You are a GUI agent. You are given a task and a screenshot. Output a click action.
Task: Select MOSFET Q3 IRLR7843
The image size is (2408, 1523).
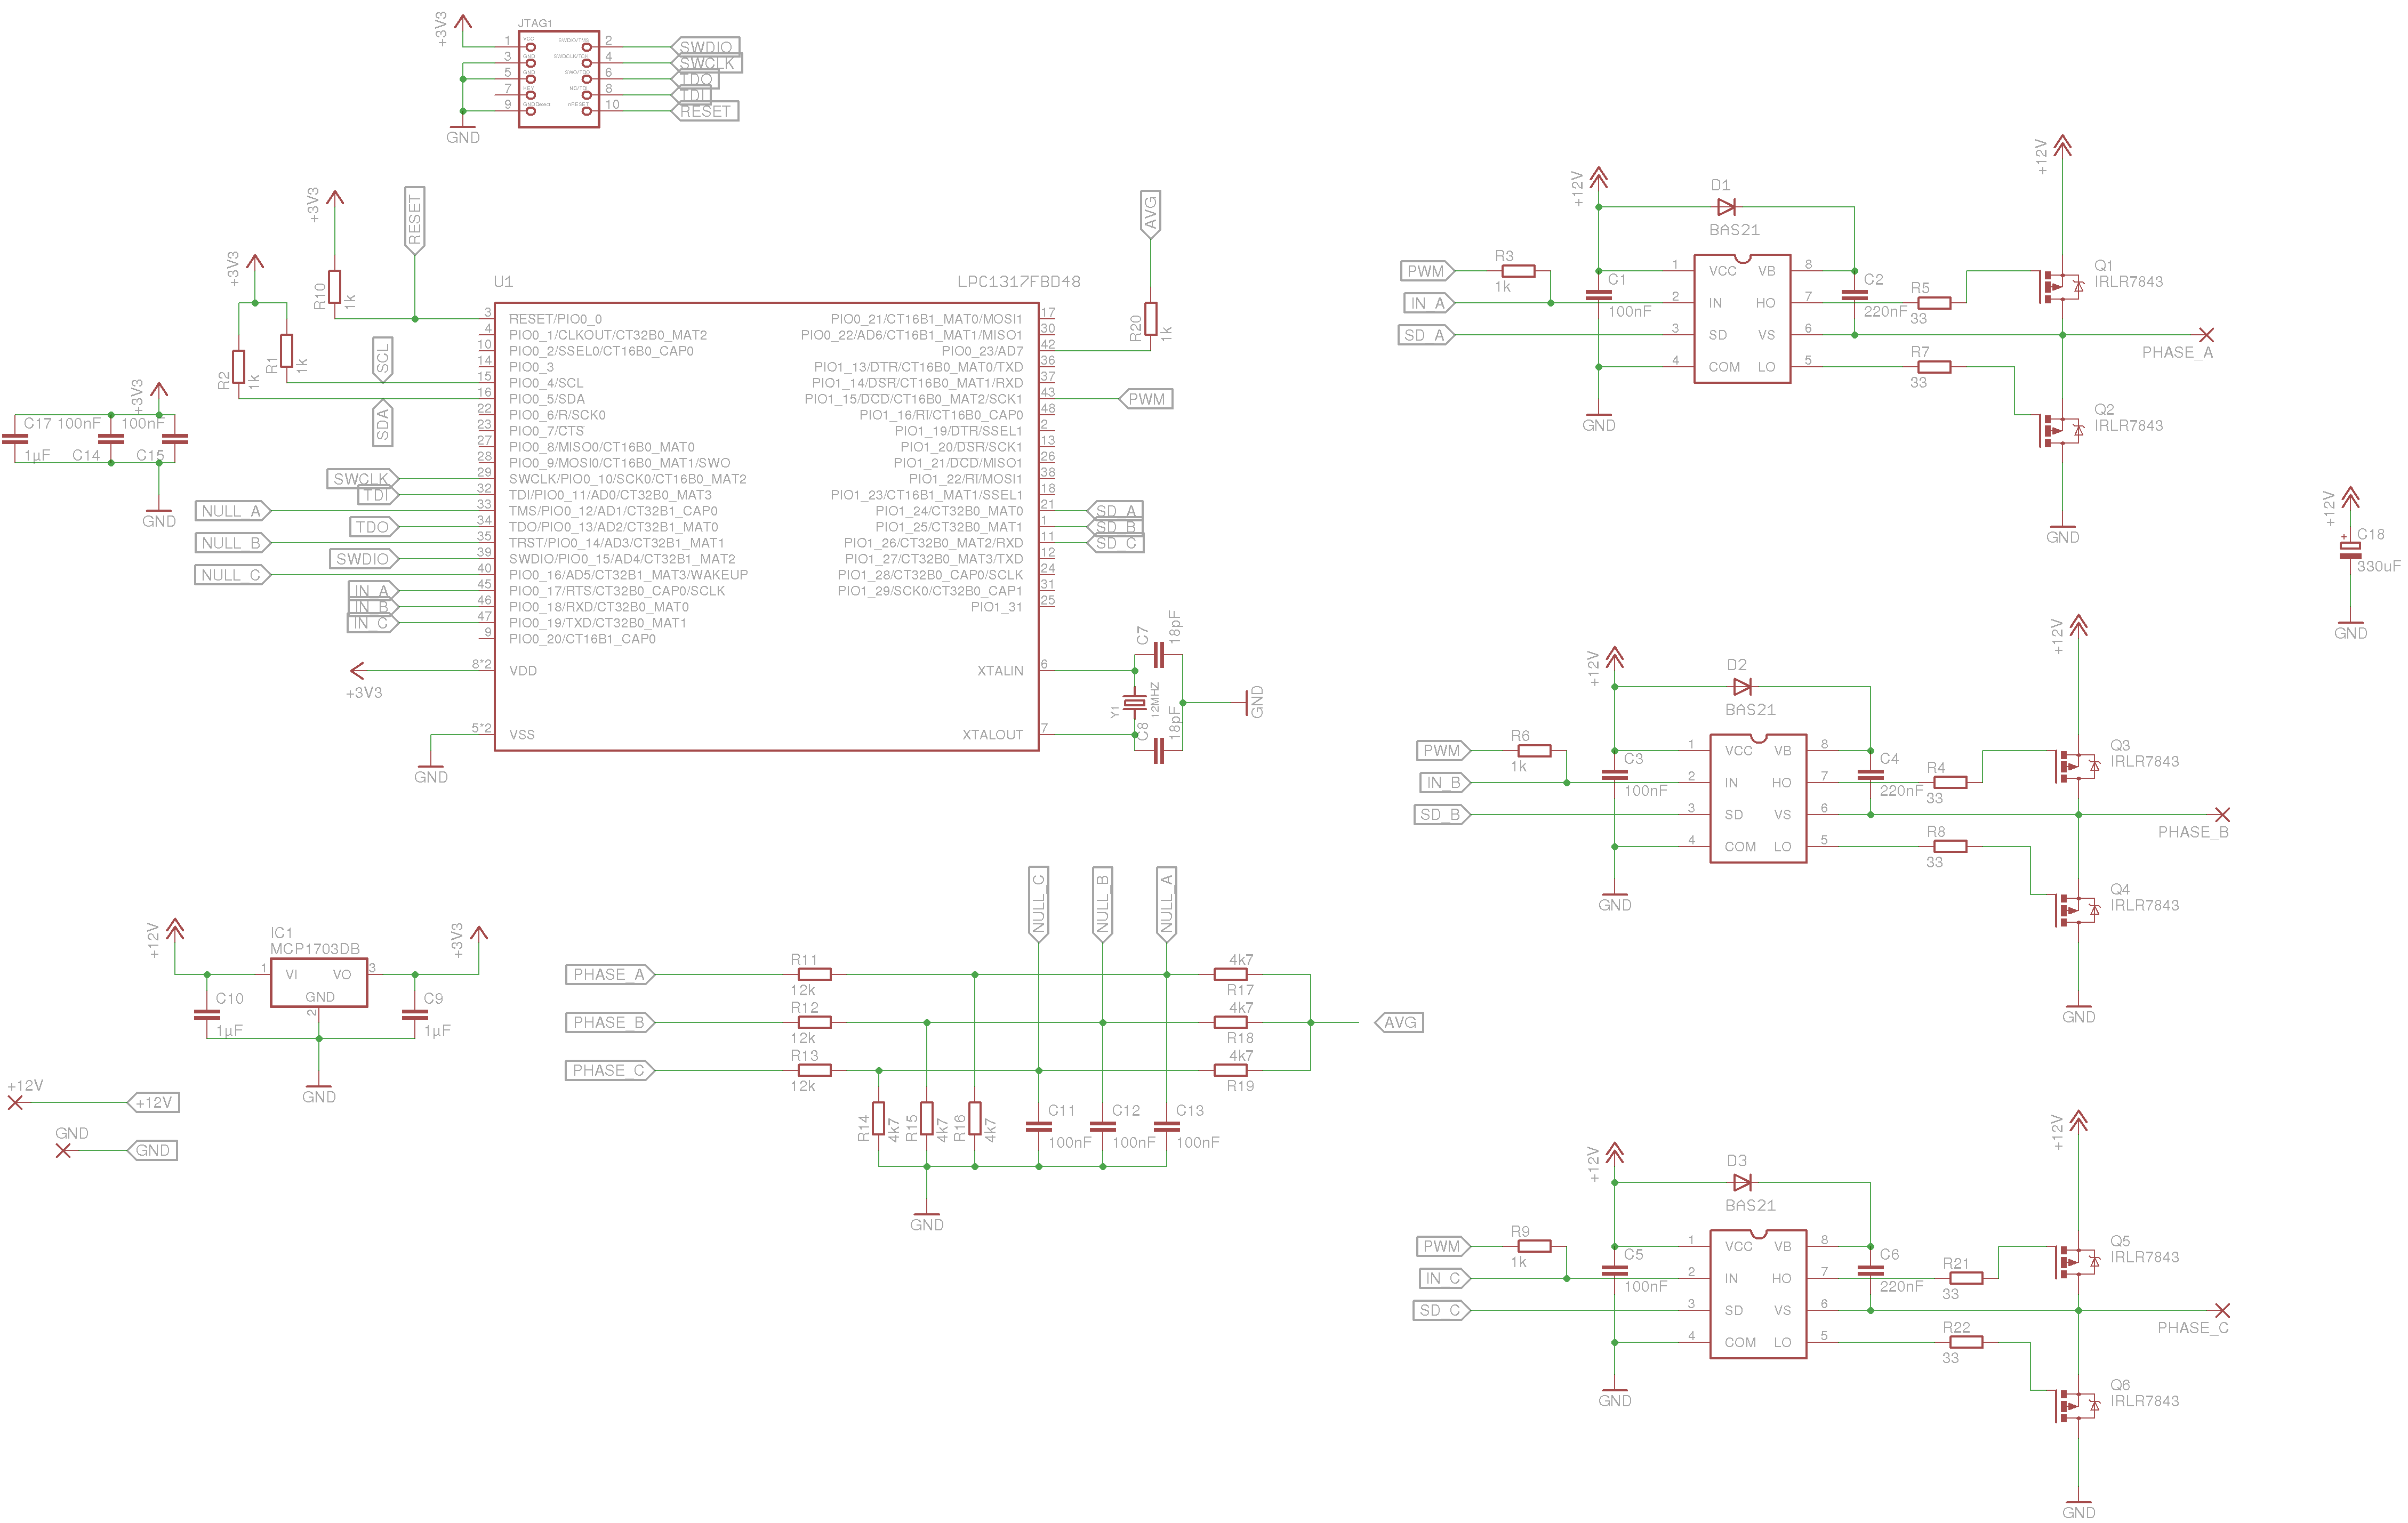pos(2078,767)
